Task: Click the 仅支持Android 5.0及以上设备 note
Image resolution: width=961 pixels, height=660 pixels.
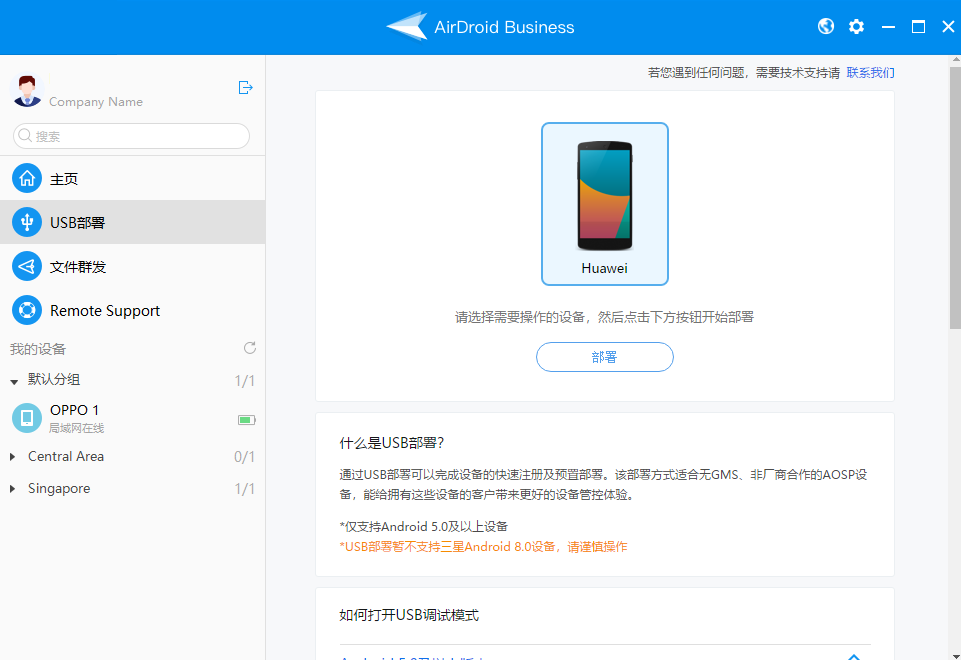Action: coord(424,526)
